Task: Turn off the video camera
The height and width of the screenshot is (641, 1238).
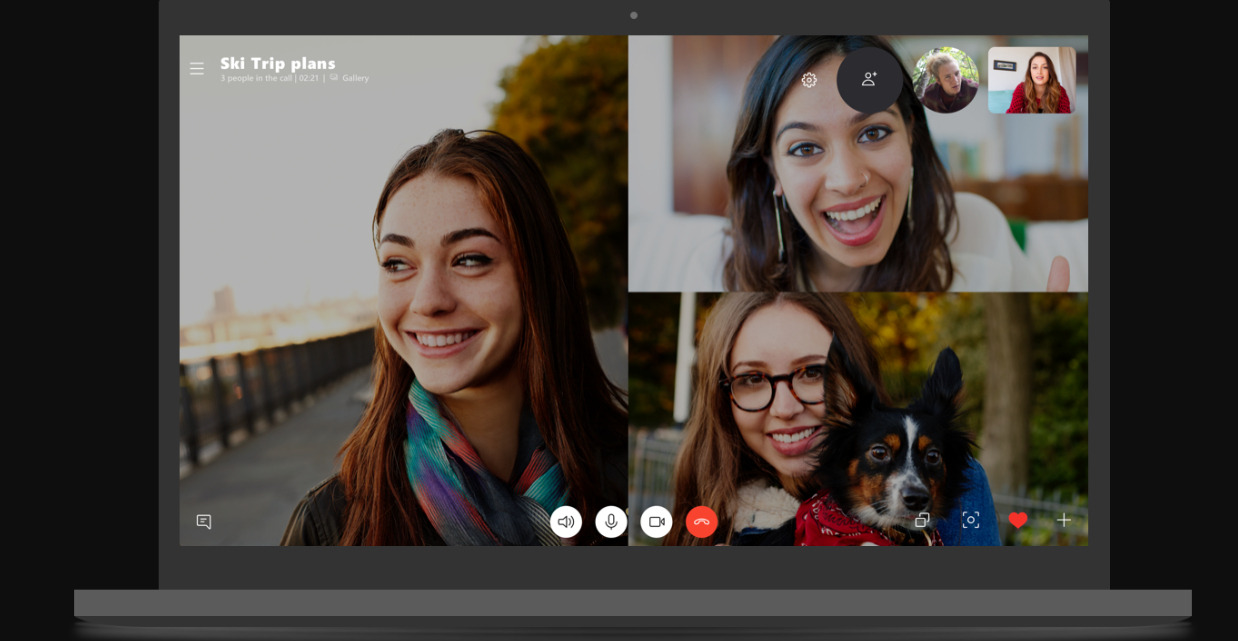Action: [x=656, y=521]
